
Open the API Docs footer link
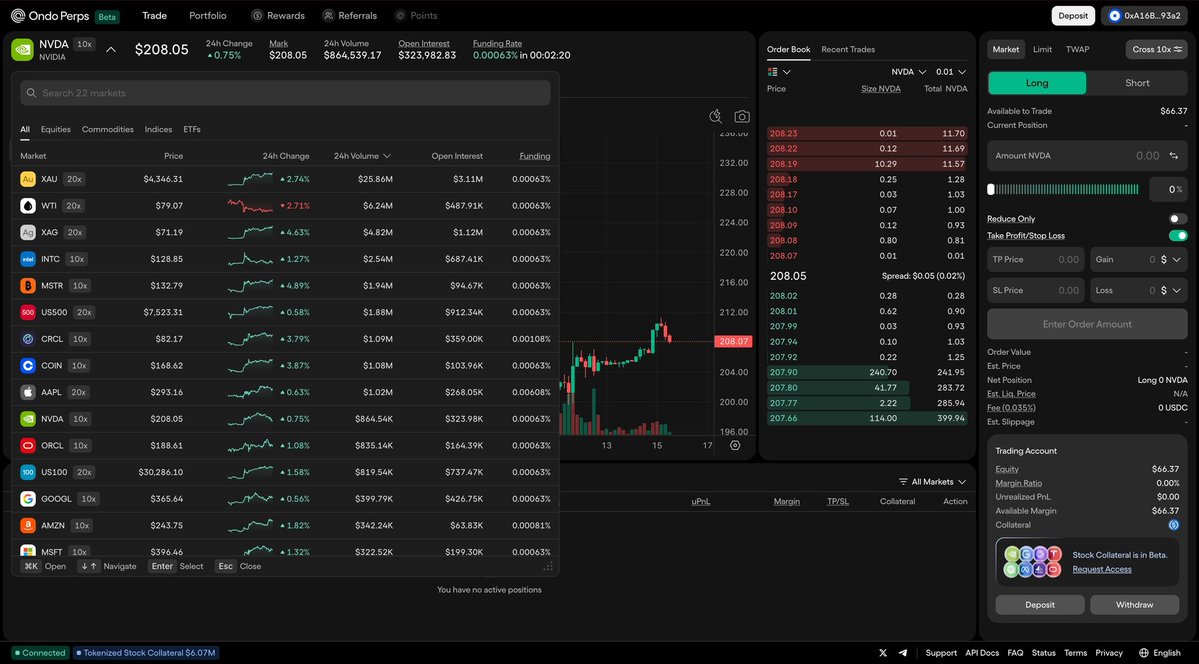(x=982, y=653)
